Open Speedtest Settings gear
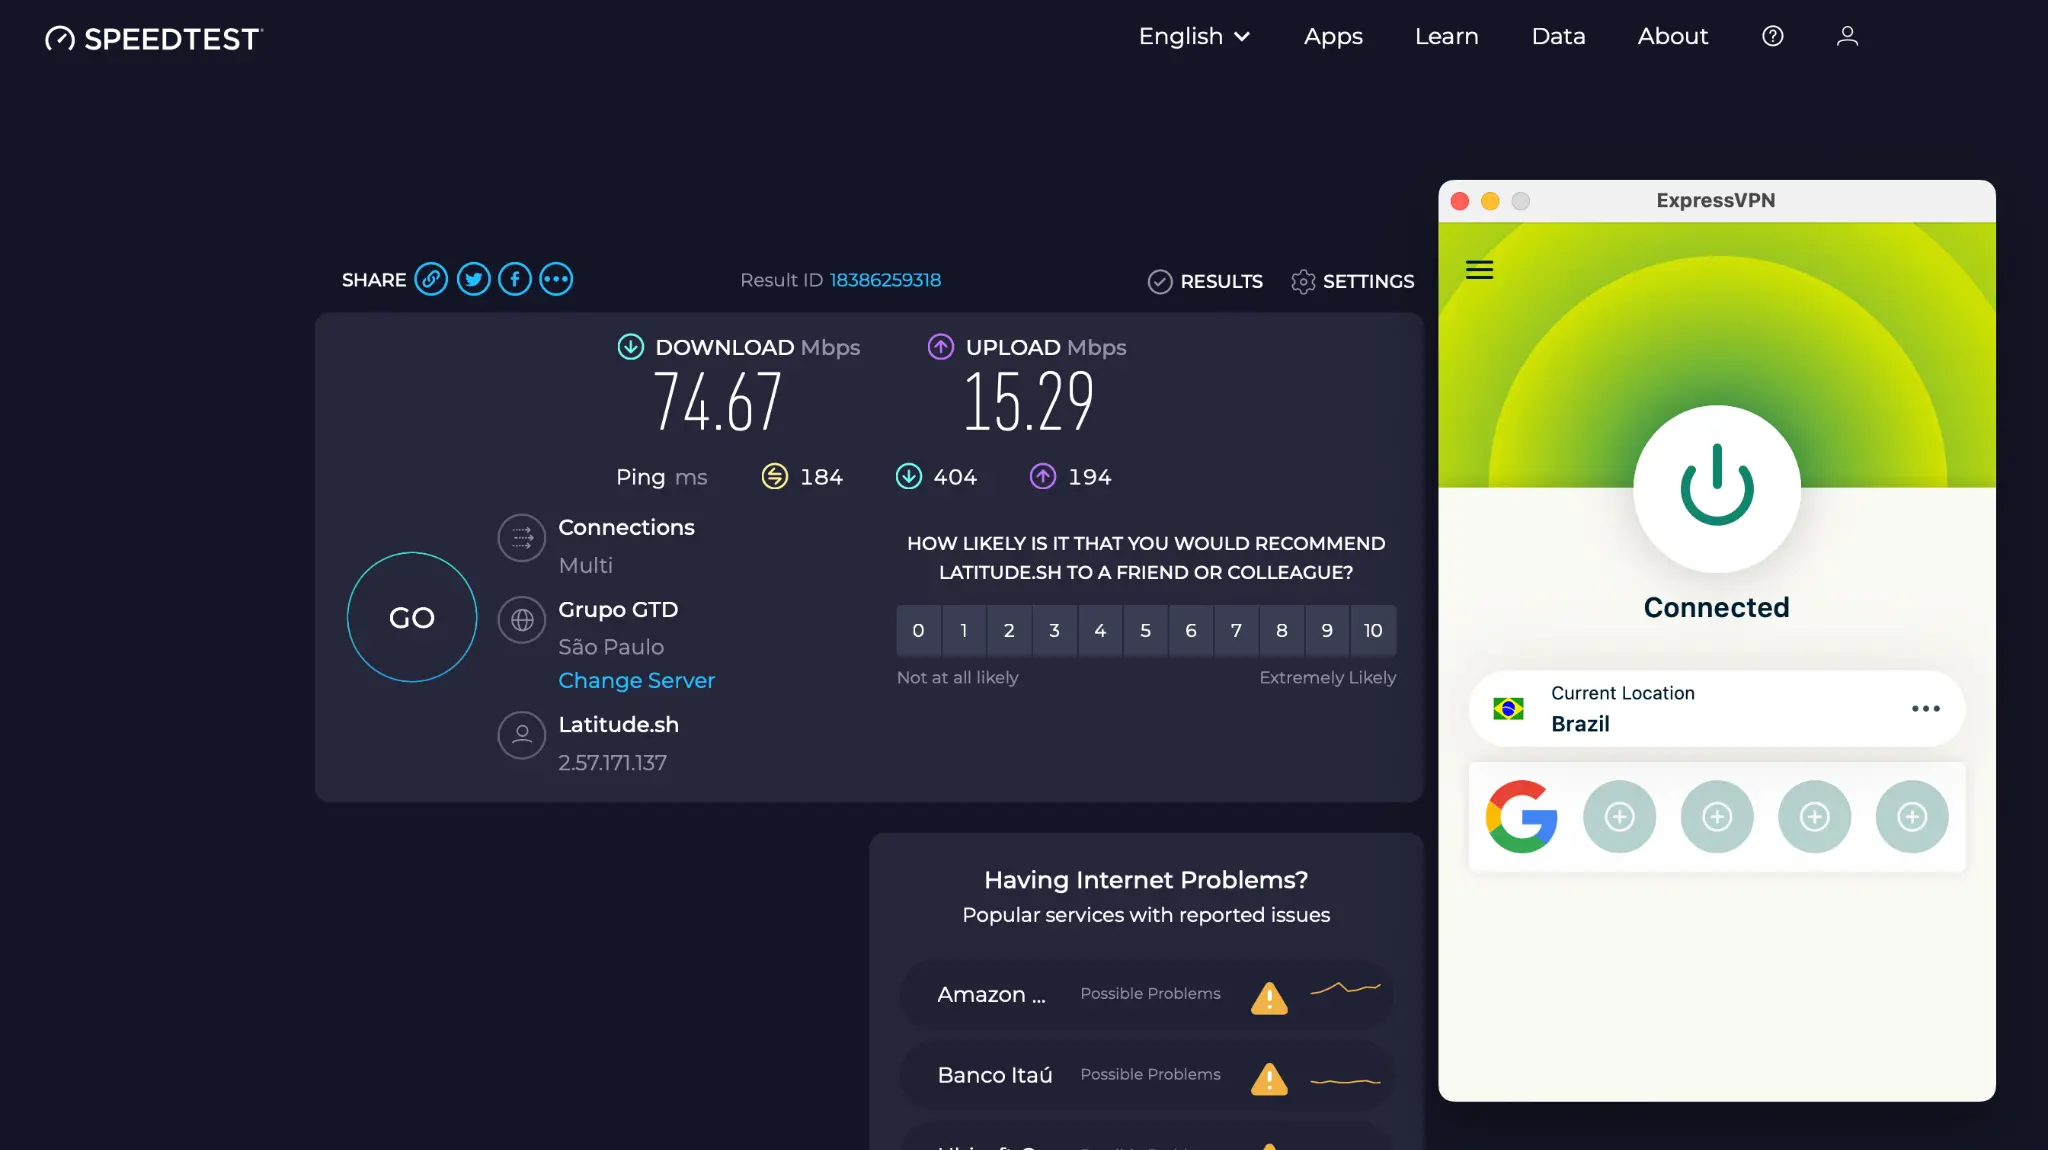The width and height of the screenshot is (2048, 1150). (1303, 282)
